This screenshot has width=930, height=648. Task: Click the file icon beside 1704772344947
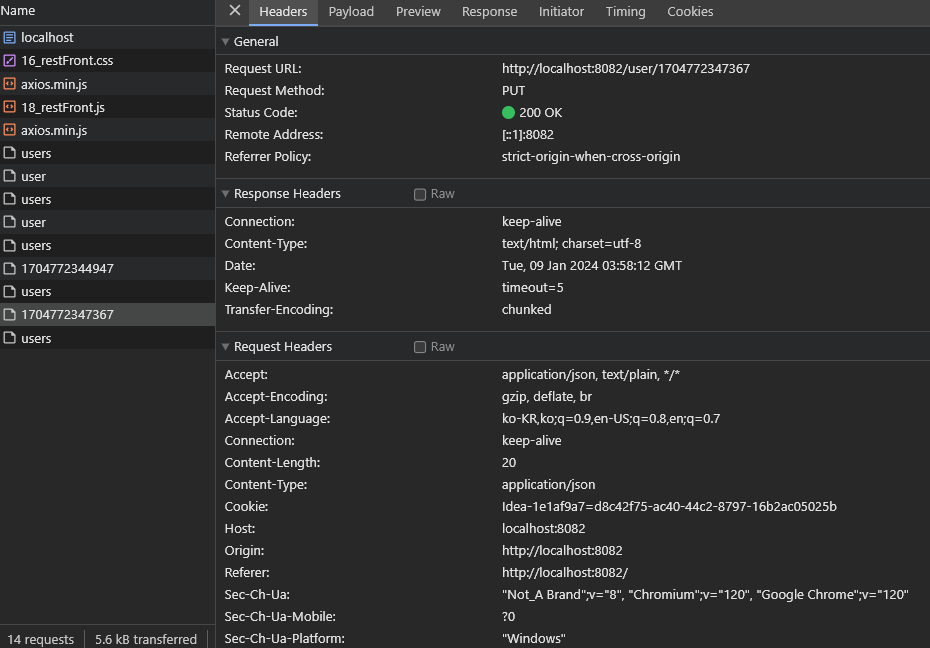point(9,268)
